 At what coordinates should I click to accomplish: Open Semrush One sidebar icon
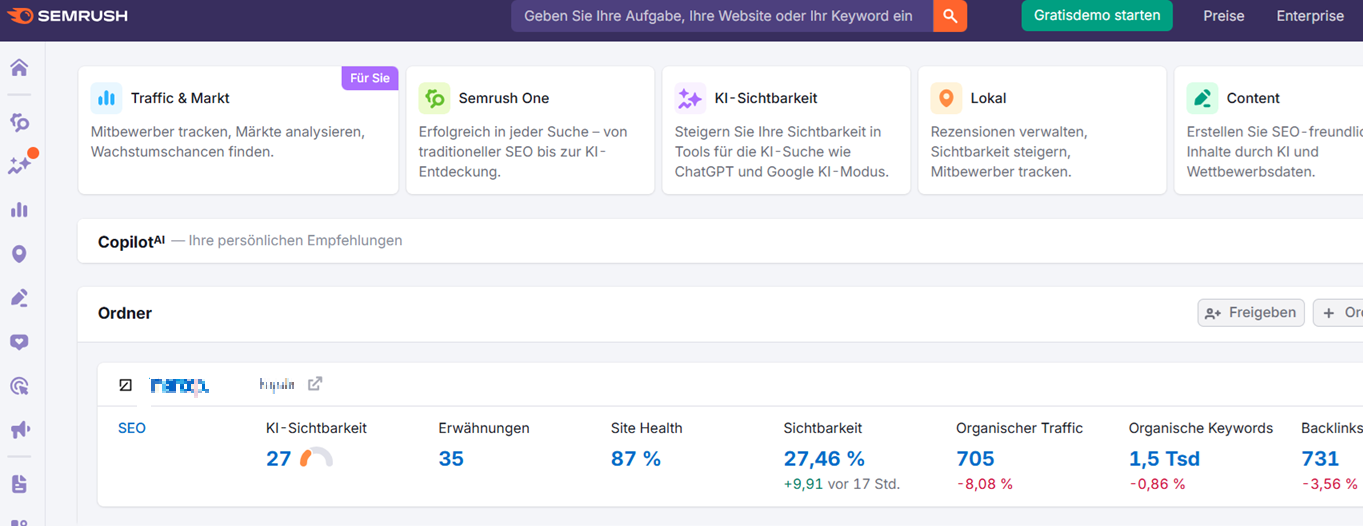point(19,122)
